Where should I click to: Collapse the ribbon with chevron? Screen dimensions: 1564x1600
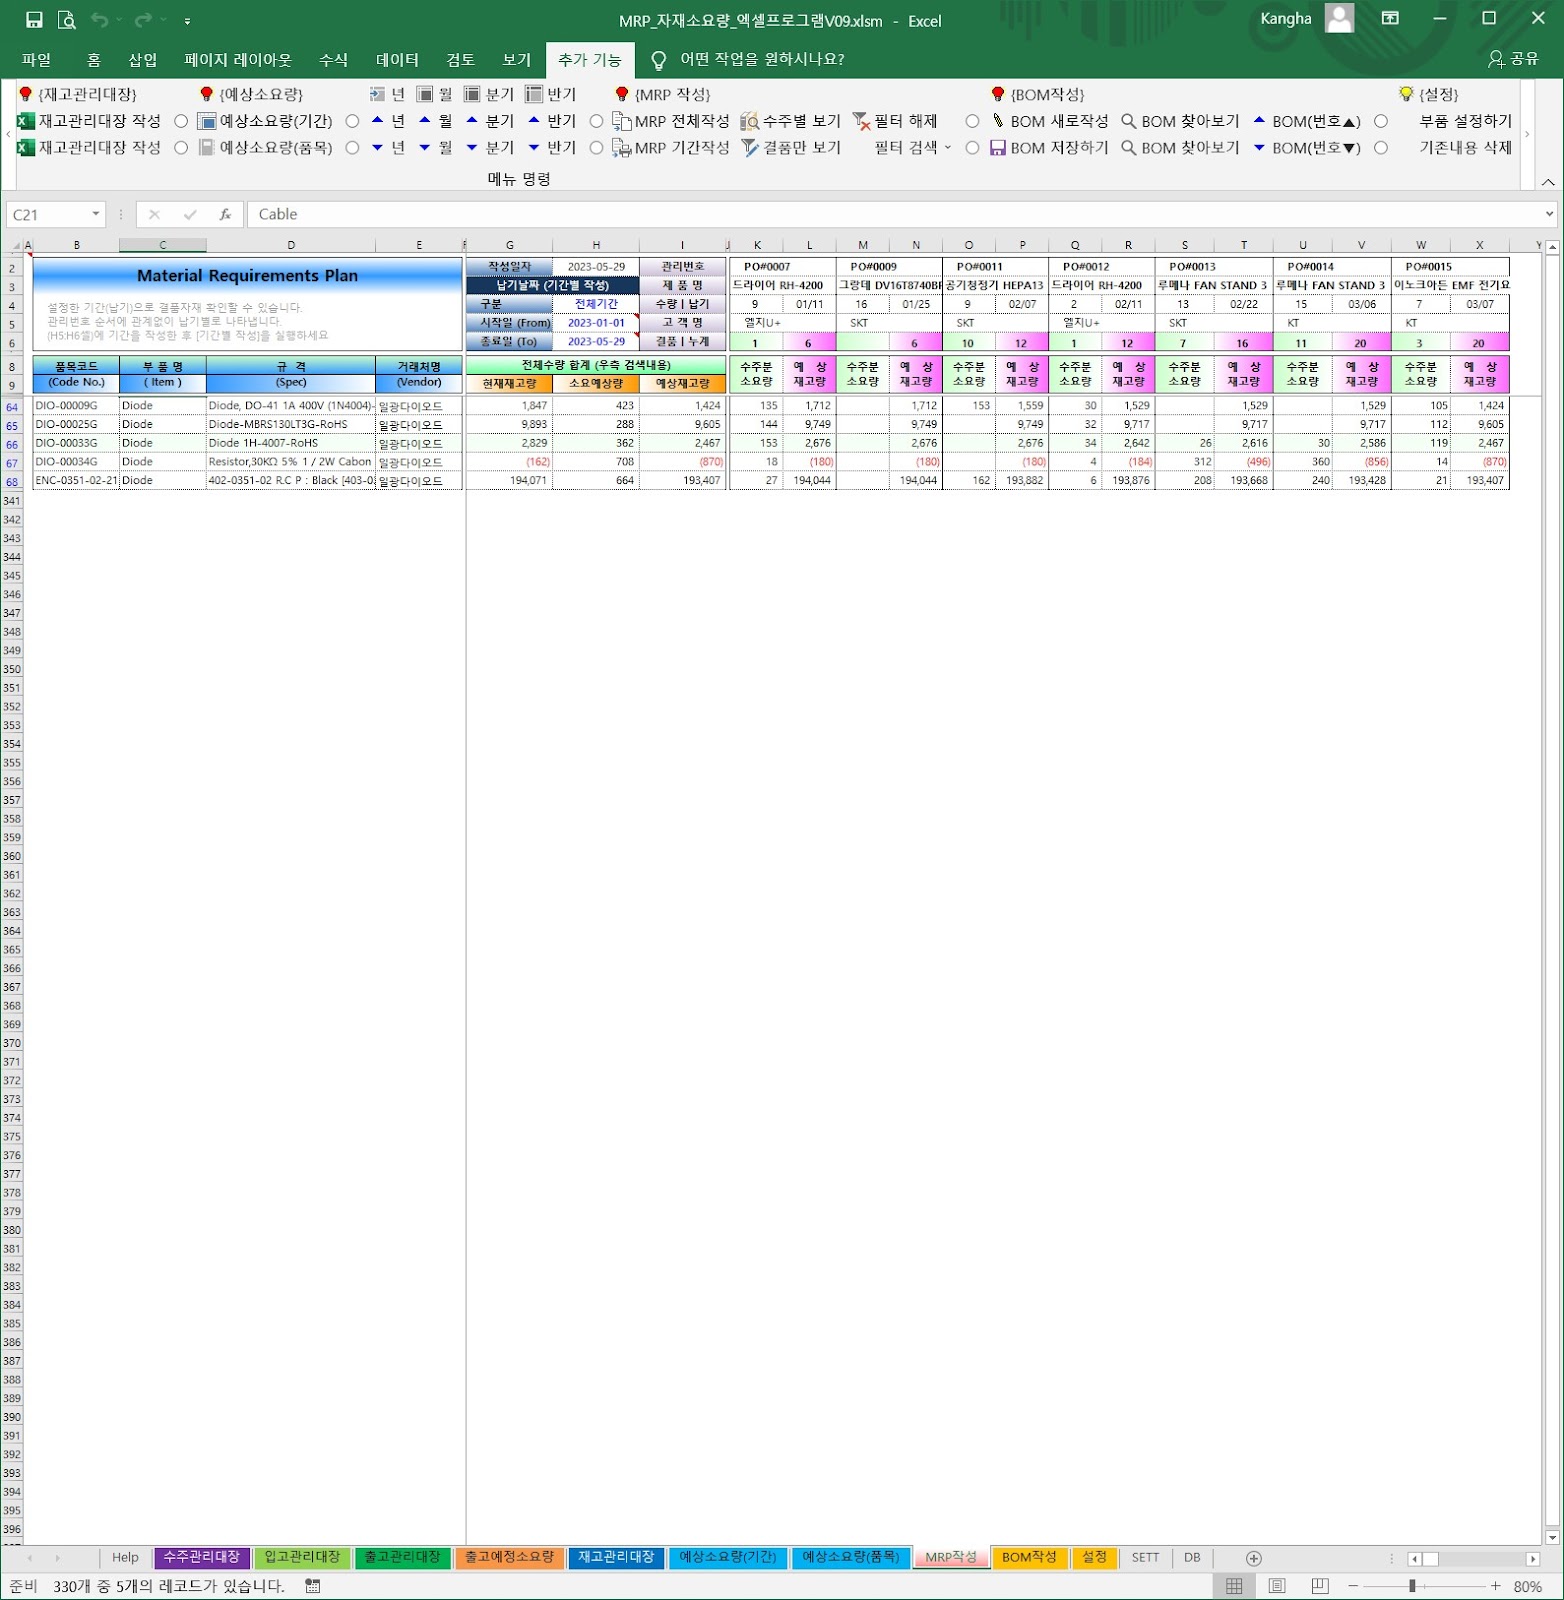pos(1548,182)
